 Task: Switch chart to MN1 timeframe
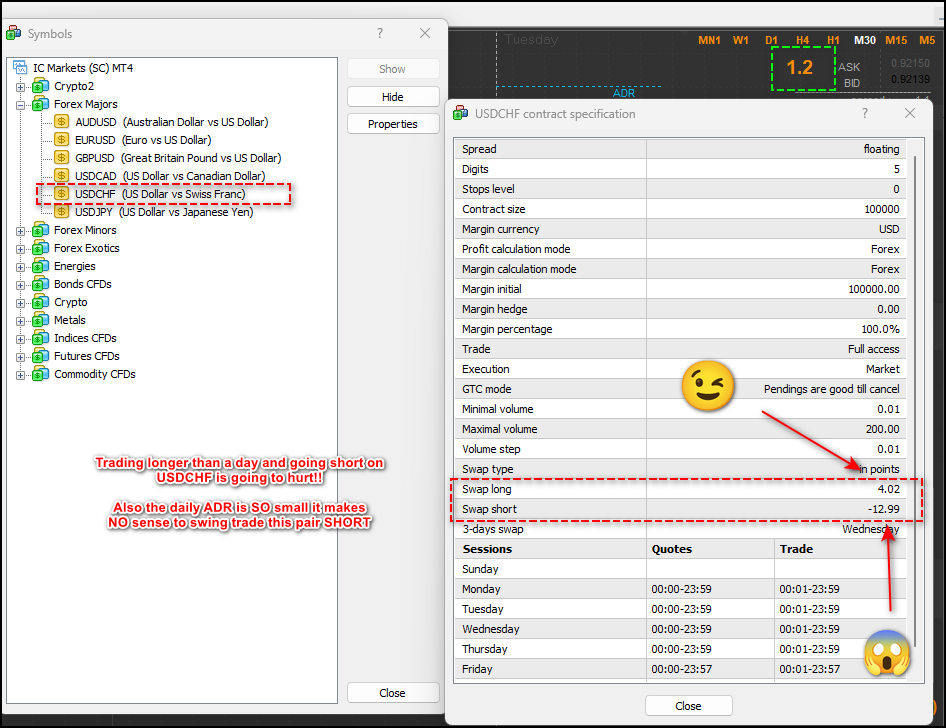(710, 40)
